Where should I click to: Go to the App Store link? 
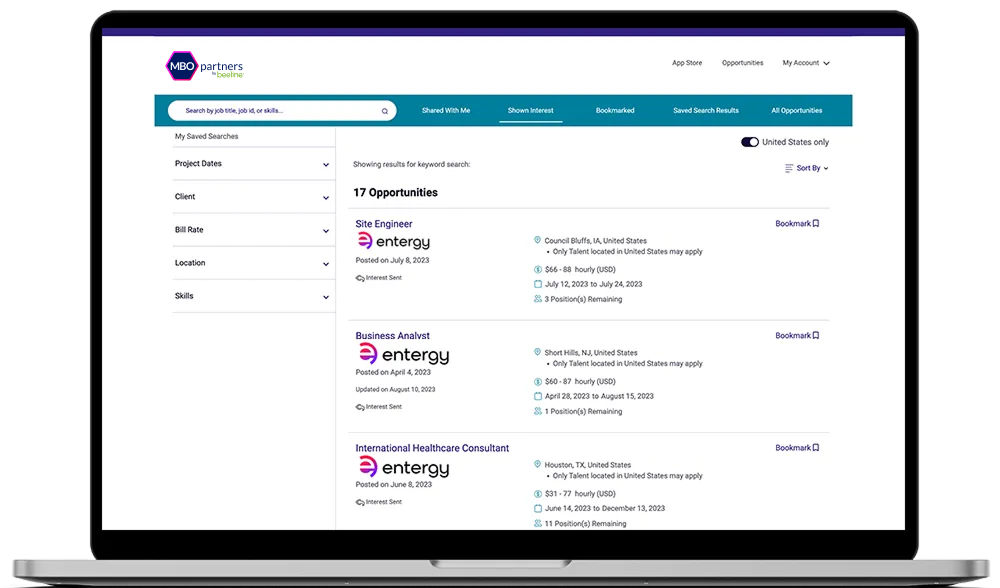687,63
